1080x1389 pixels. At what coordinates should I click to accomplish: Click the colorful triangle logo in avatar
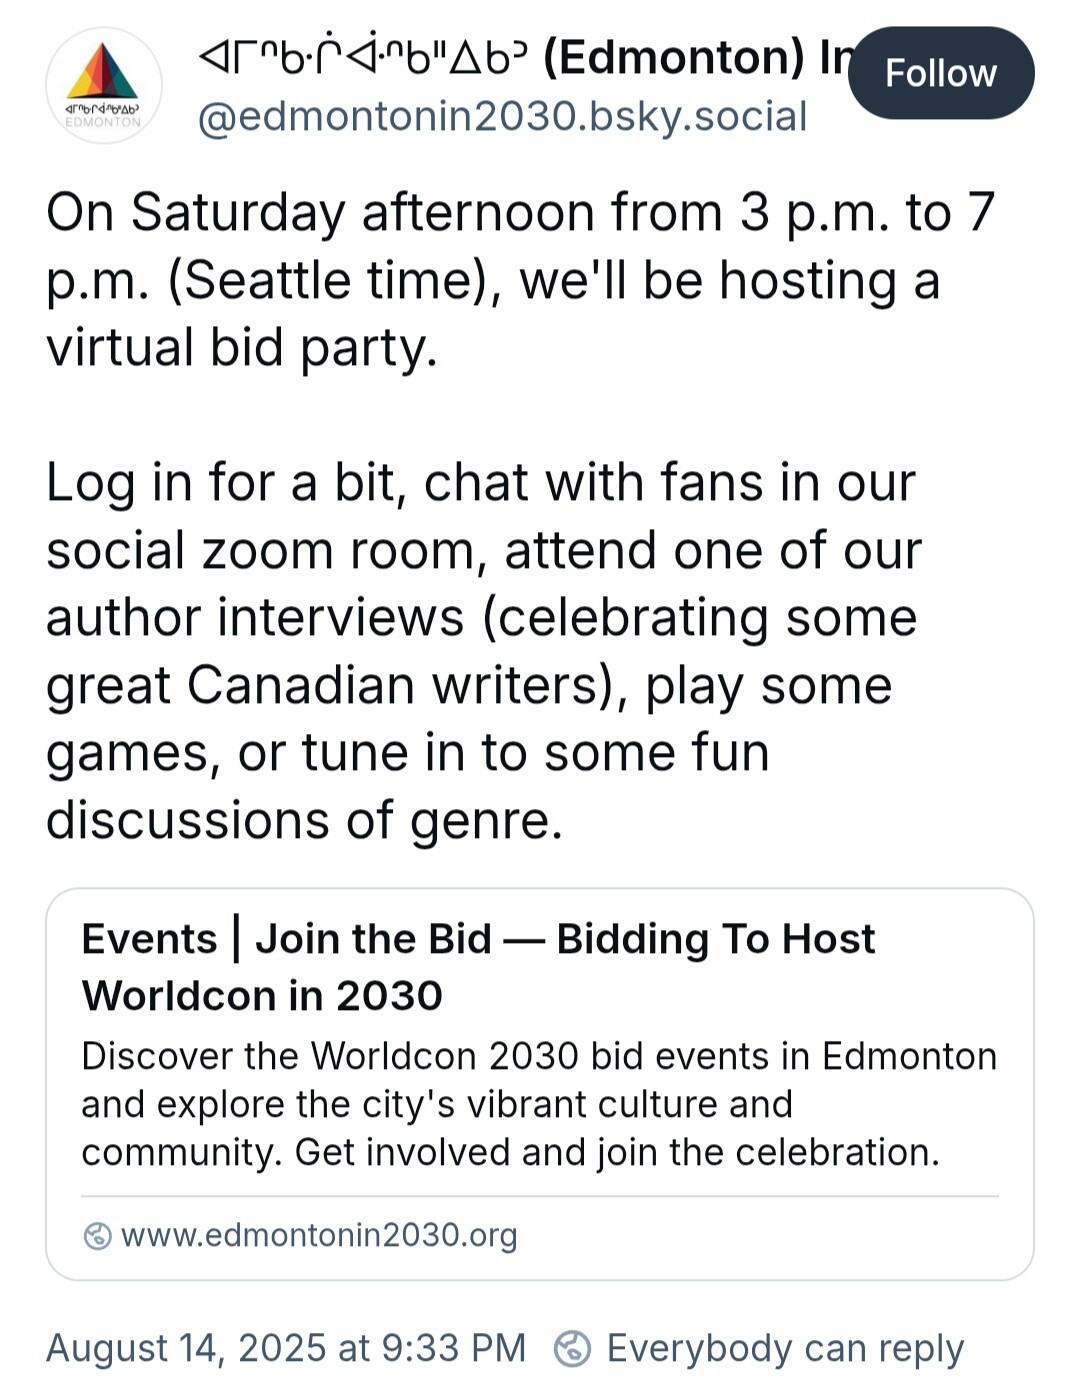coord(103,71)
